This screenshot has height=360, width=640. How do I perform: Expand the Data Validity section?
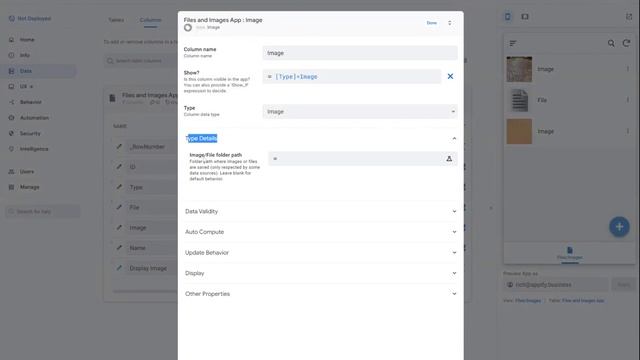point(320,211)
